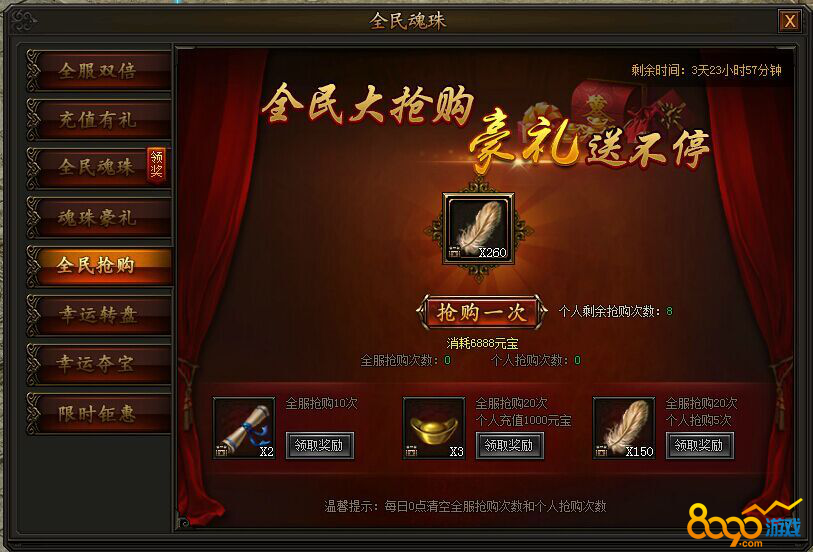Select the highlighted 全民抢购 tab
Viewport: 813px width, 552px height.
tap(99, 266)
